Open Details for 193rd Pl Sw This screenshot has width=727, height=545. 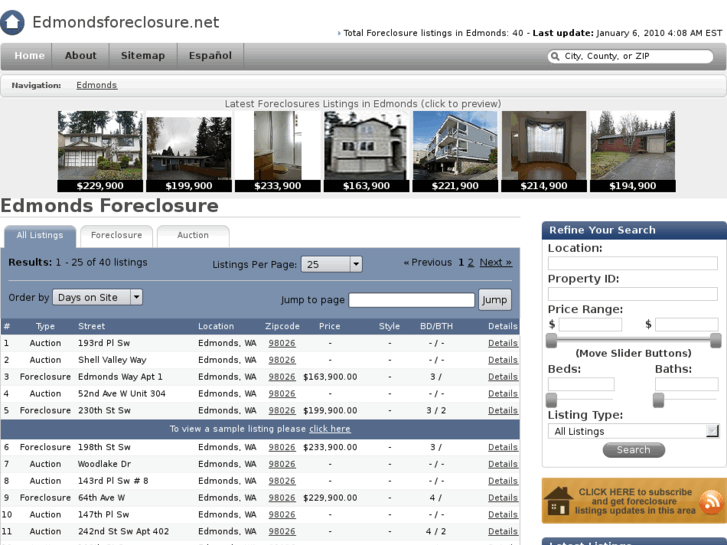click(x=503, y=343)
